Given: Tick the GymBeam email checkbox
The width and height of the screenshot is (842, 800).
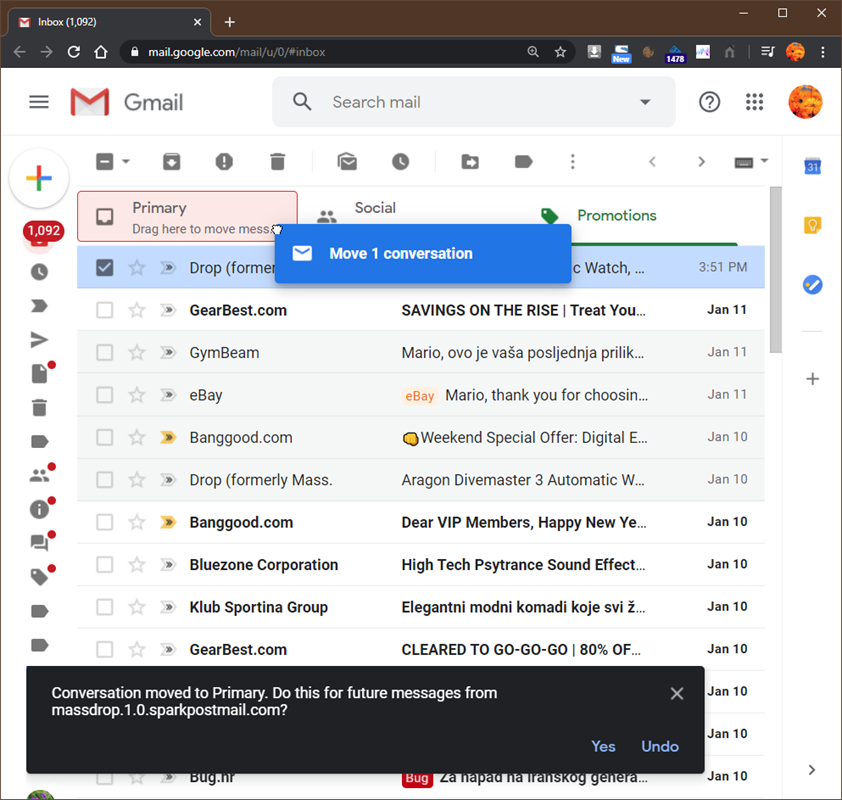Looking at the screenshot, I should point(105,352).
